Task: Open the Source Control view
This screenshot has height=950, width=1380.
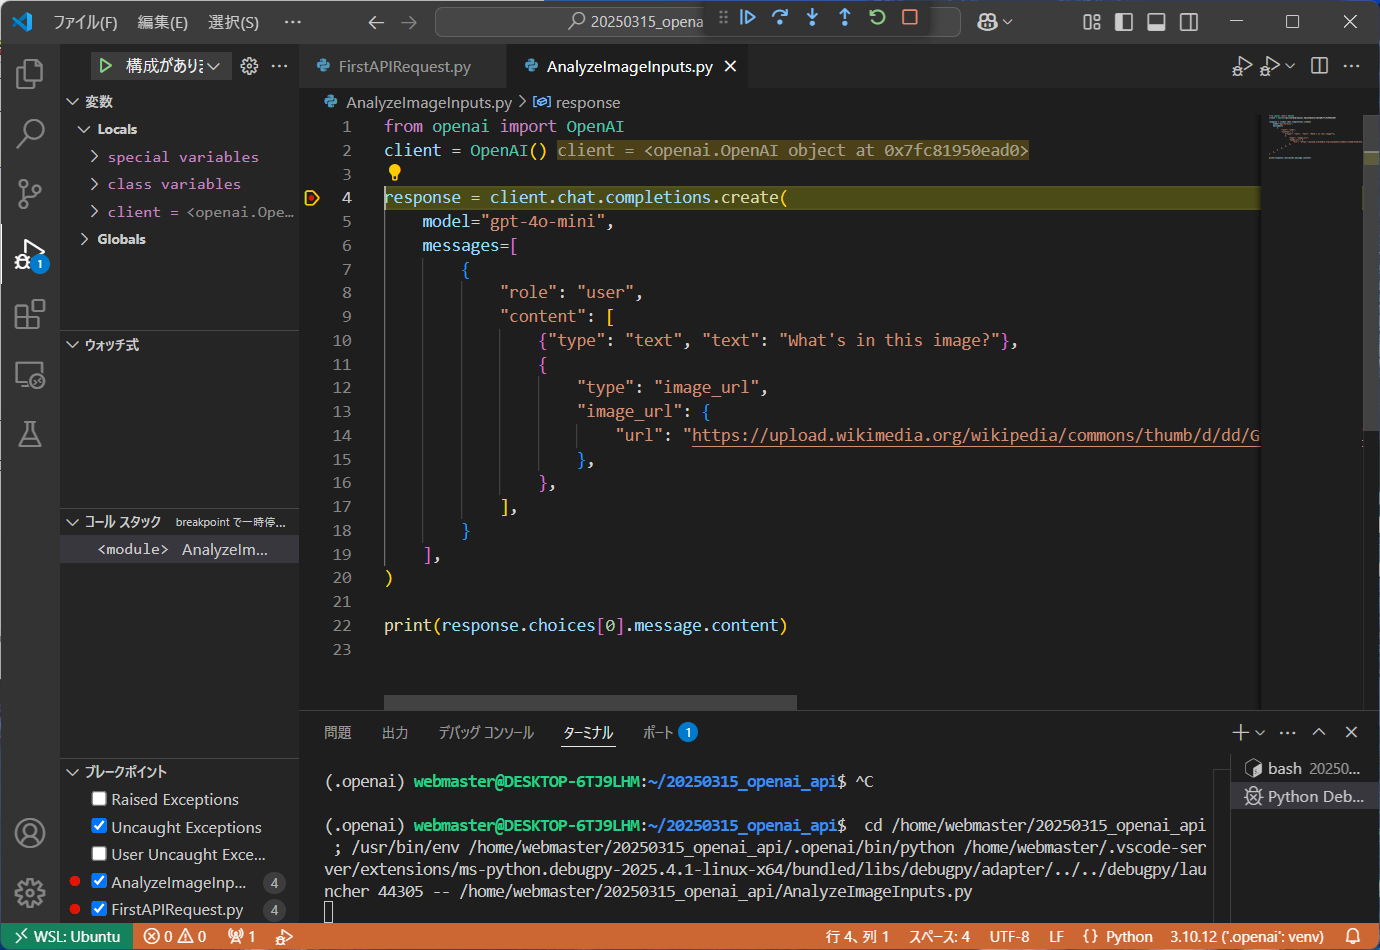Action: [x=30, y=193]
